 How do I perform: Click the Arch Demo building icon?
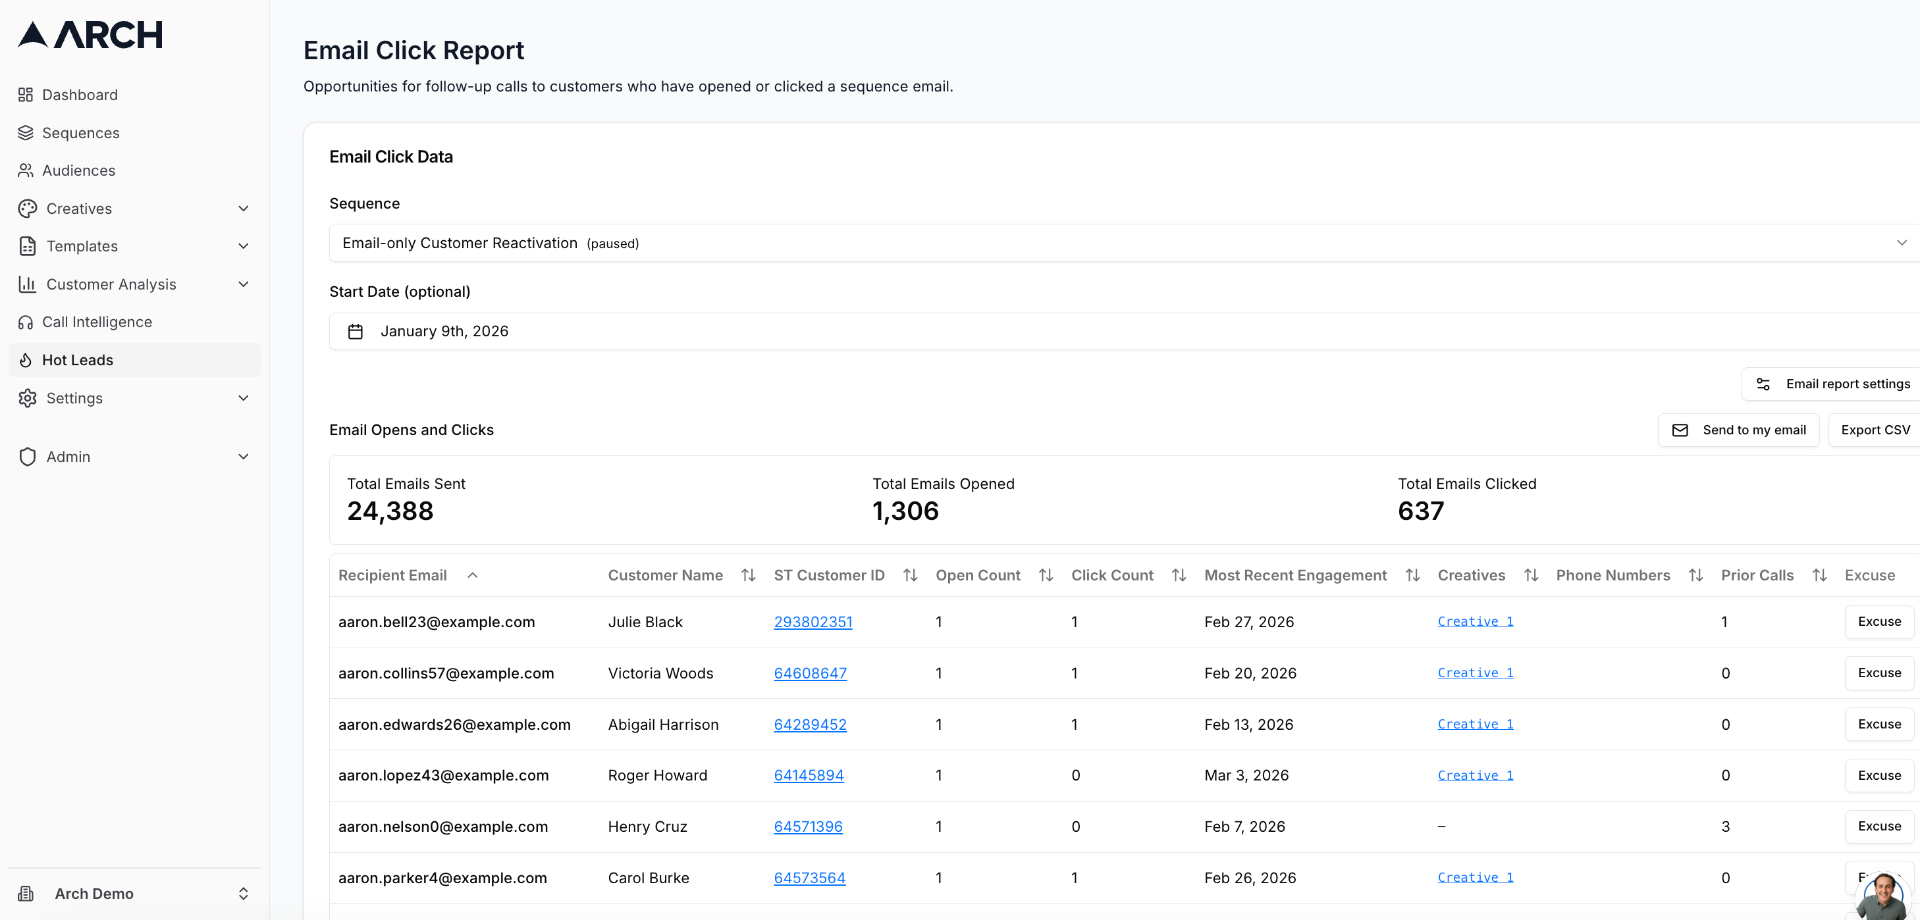point(26,894)
